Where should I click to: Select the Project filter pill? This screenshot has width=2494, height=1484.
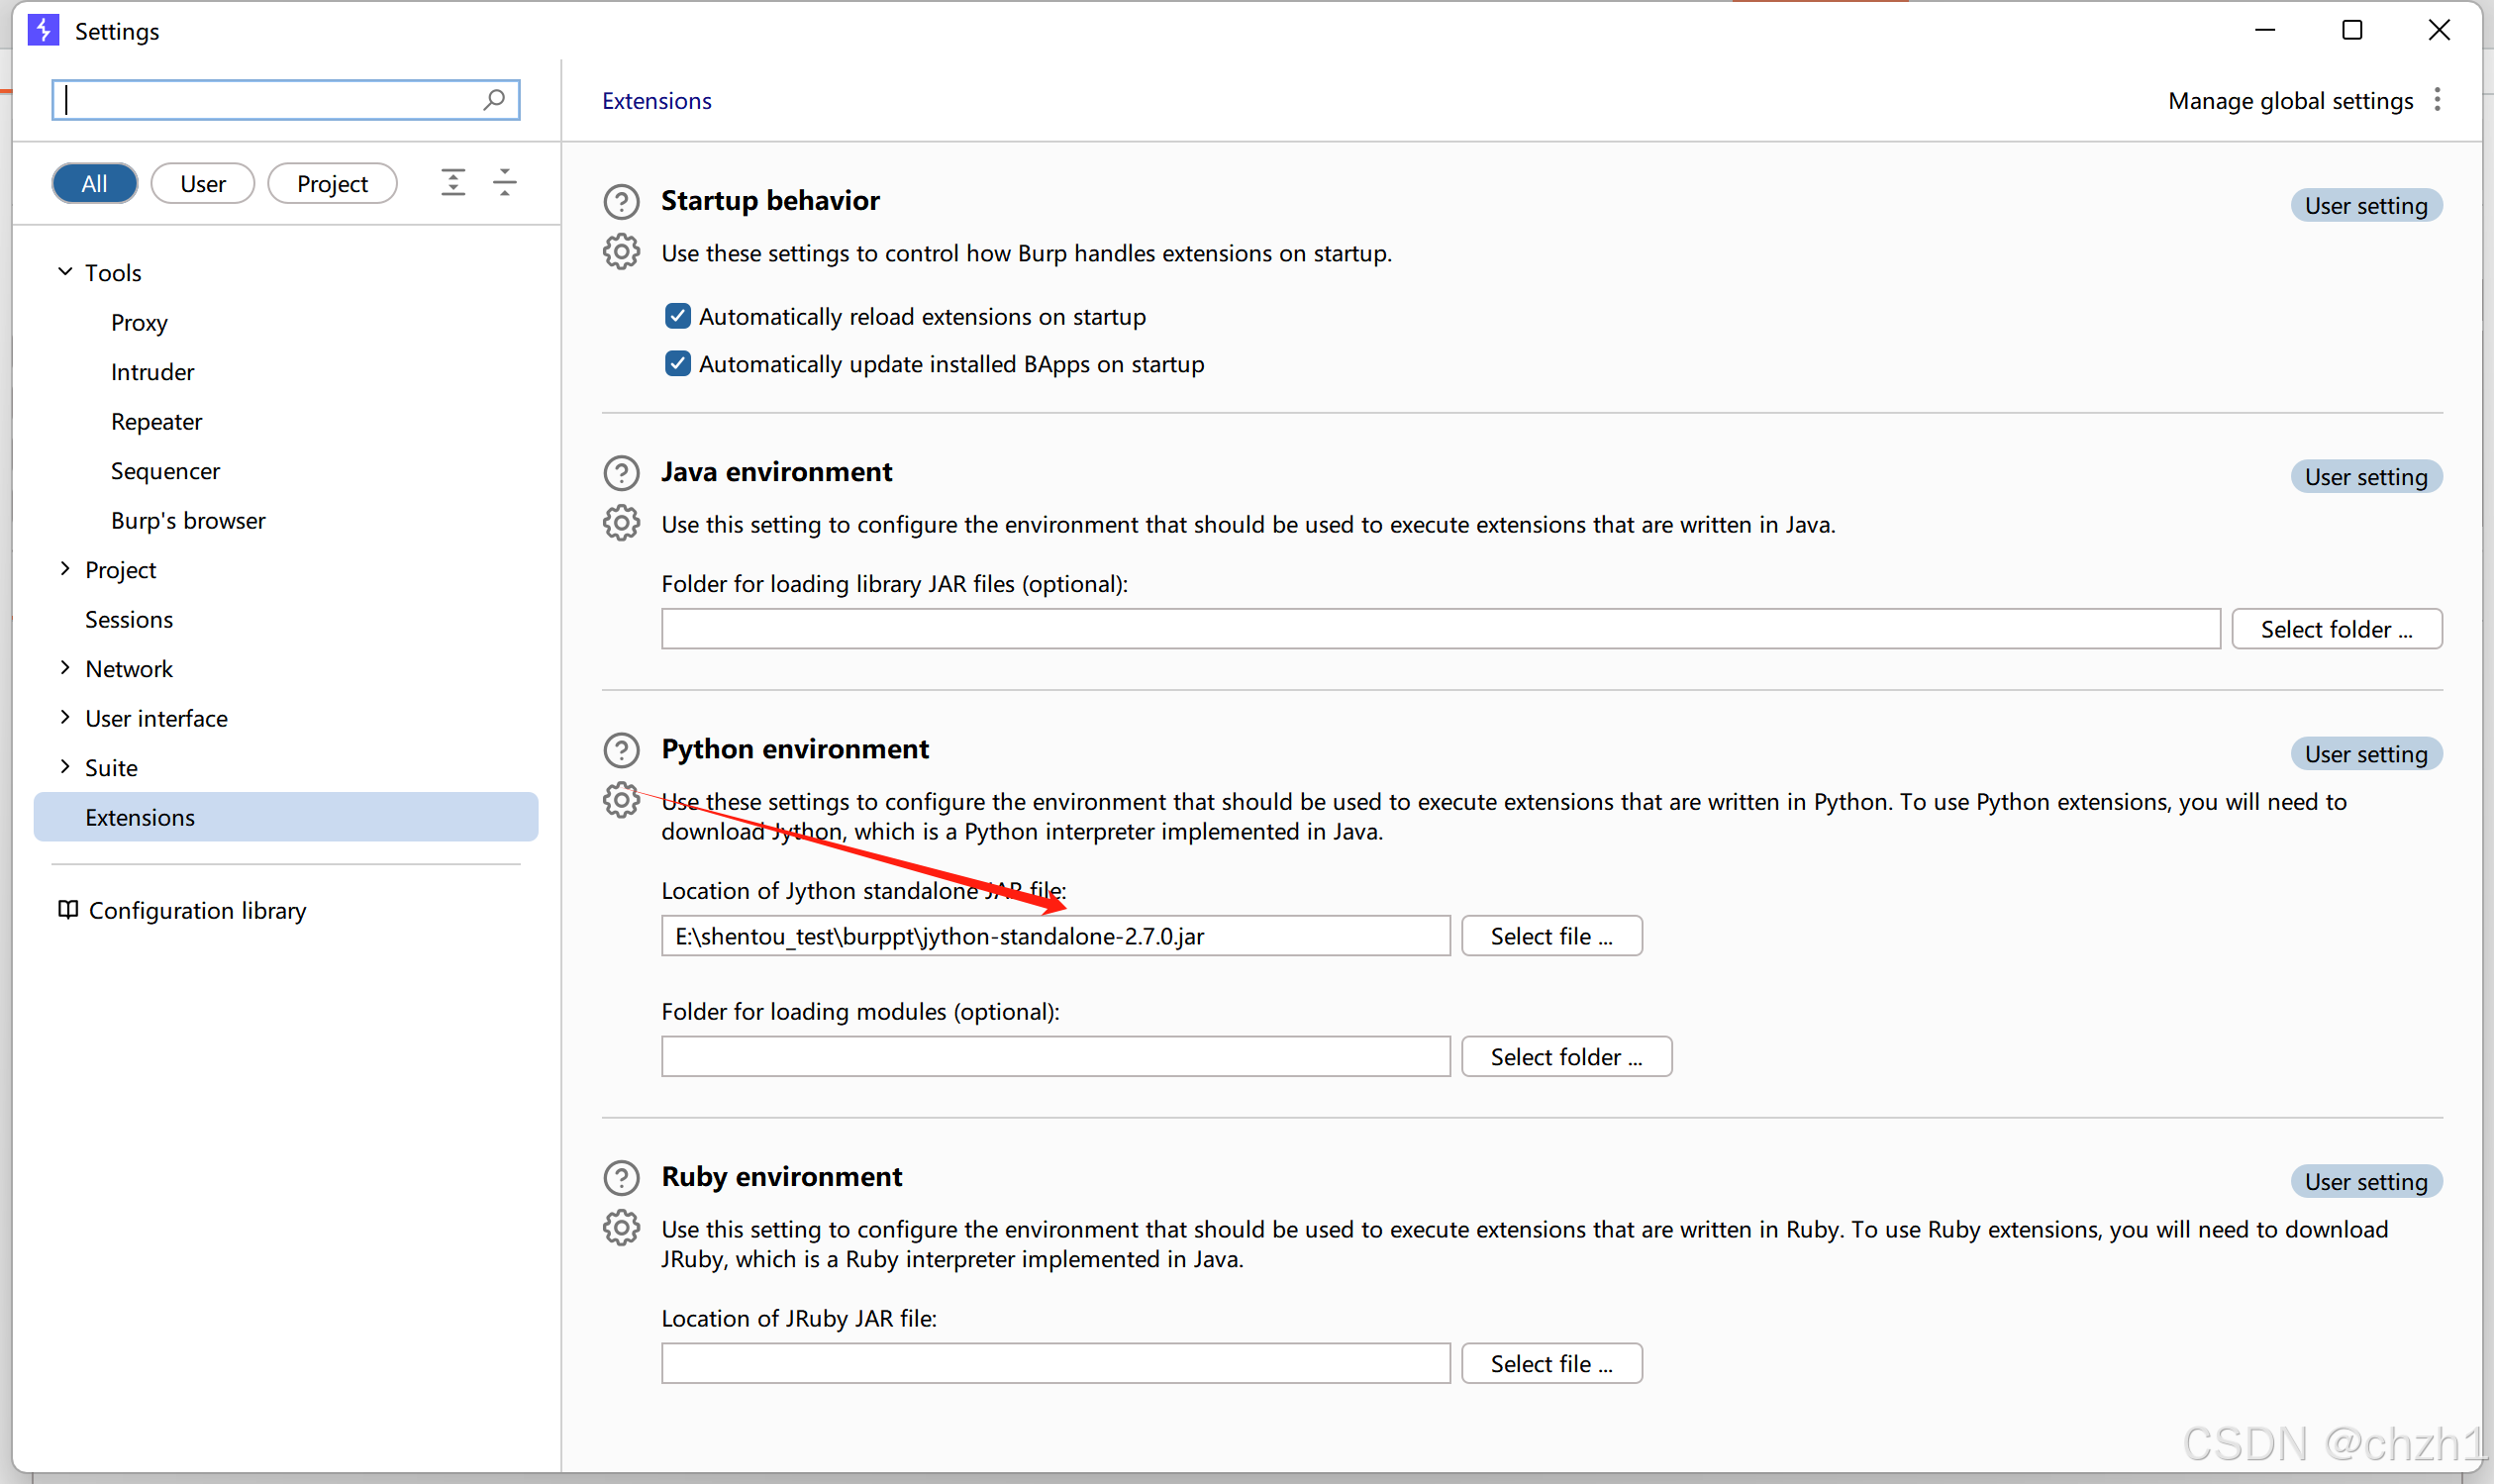click(x=332, y=184)
